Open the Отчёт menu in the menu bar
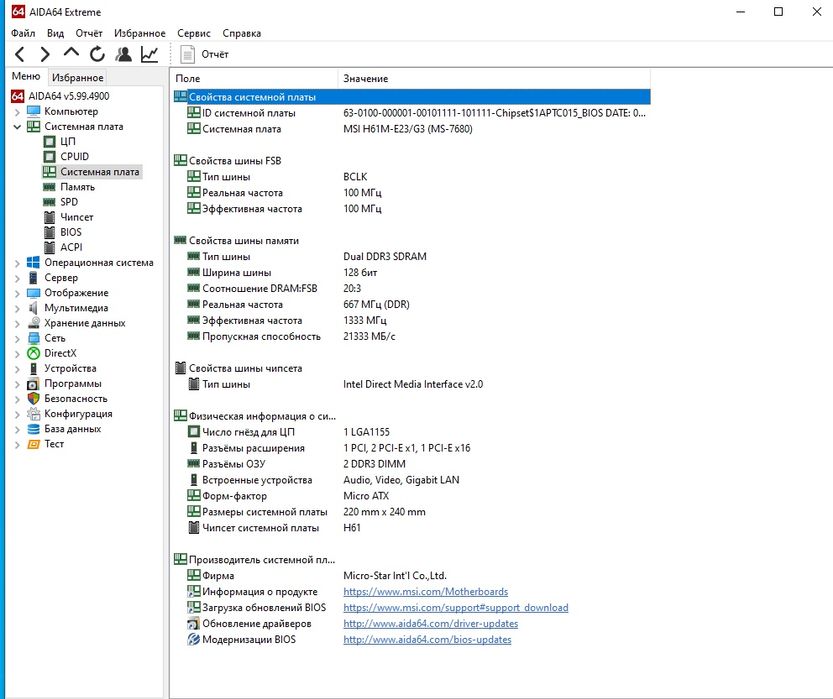833x699 pixels. click(x=89, y=33)
